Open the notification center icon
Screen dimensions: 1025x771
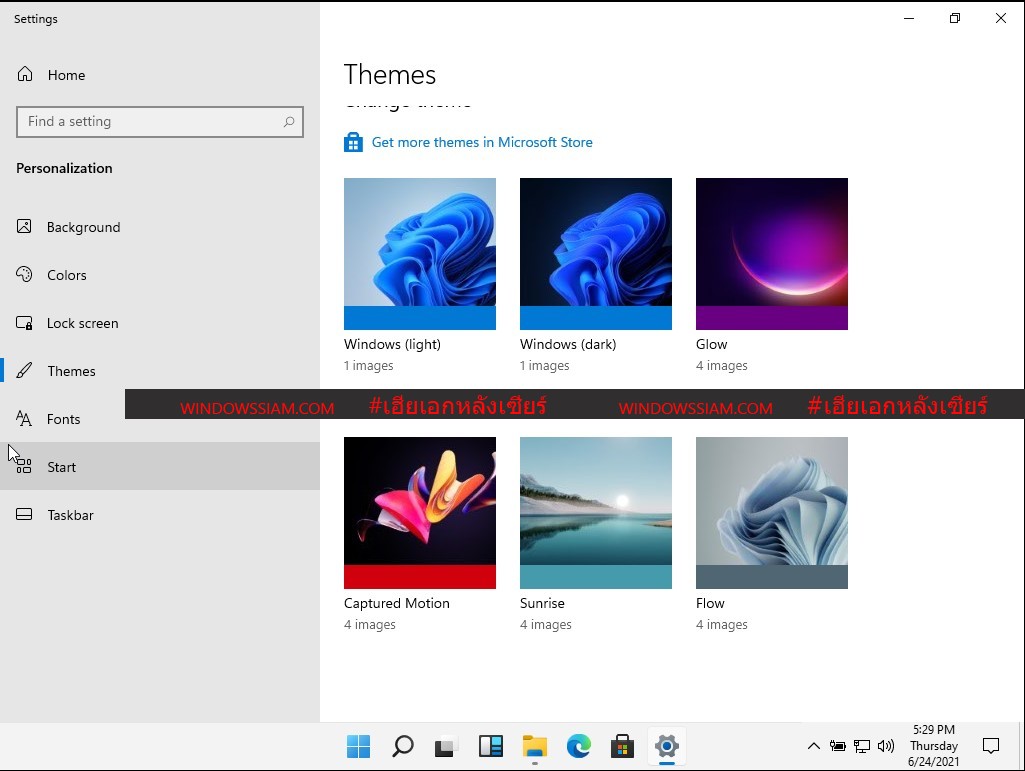coord(991,746)
